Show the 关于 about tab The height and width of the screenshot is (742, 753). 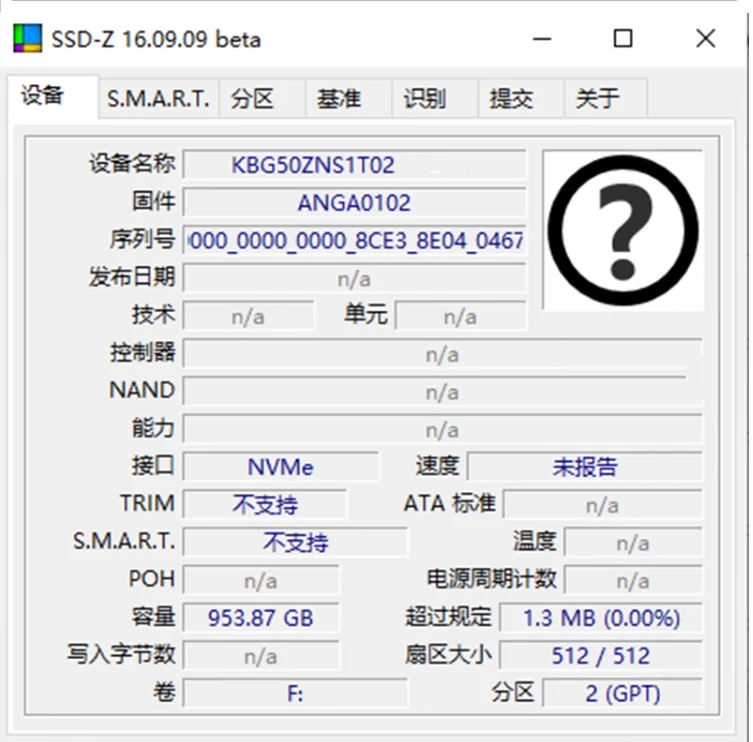coord(597,99)
